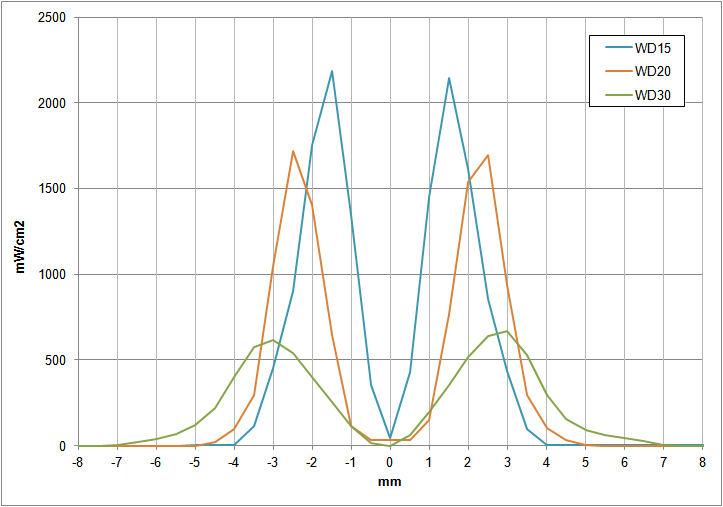Click the 500 label on the vertical axis

pos(56,361)
